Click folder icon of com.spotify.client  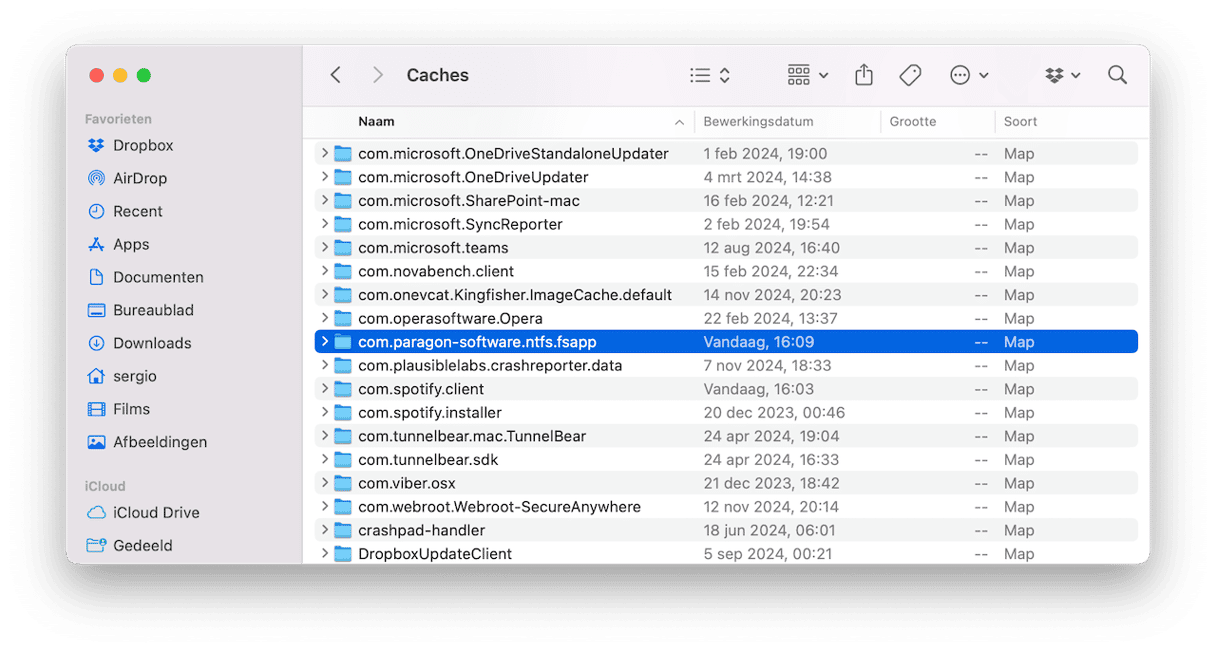pos(343,389)
